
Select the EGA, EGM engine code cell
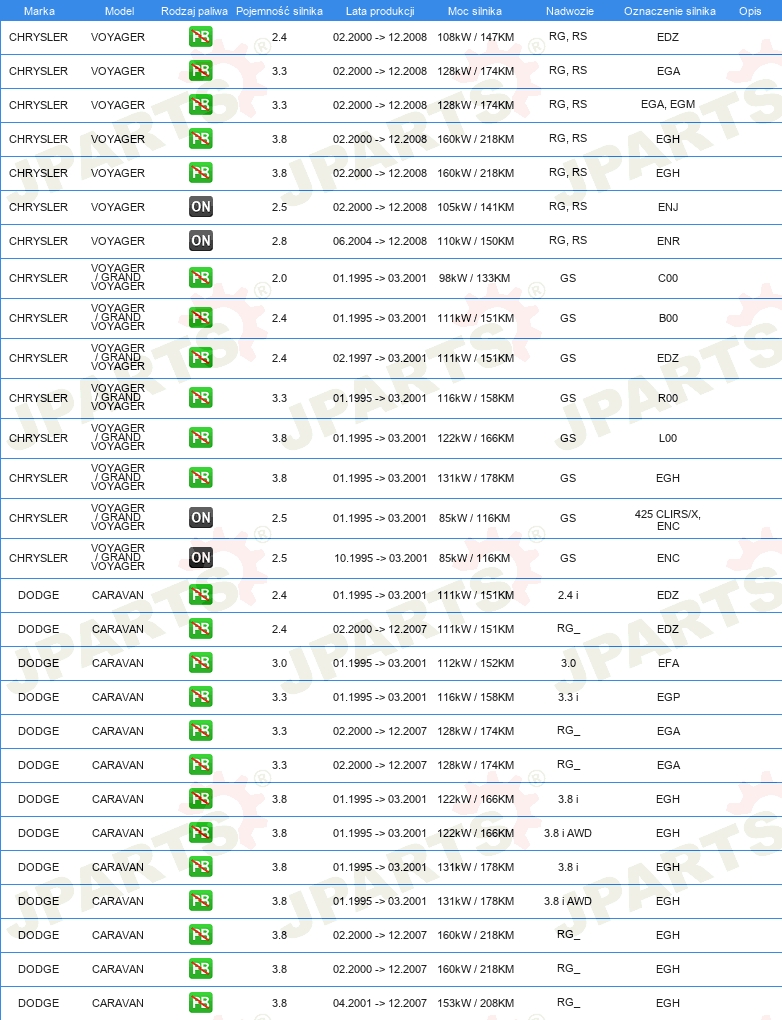[x=668, y=104]
